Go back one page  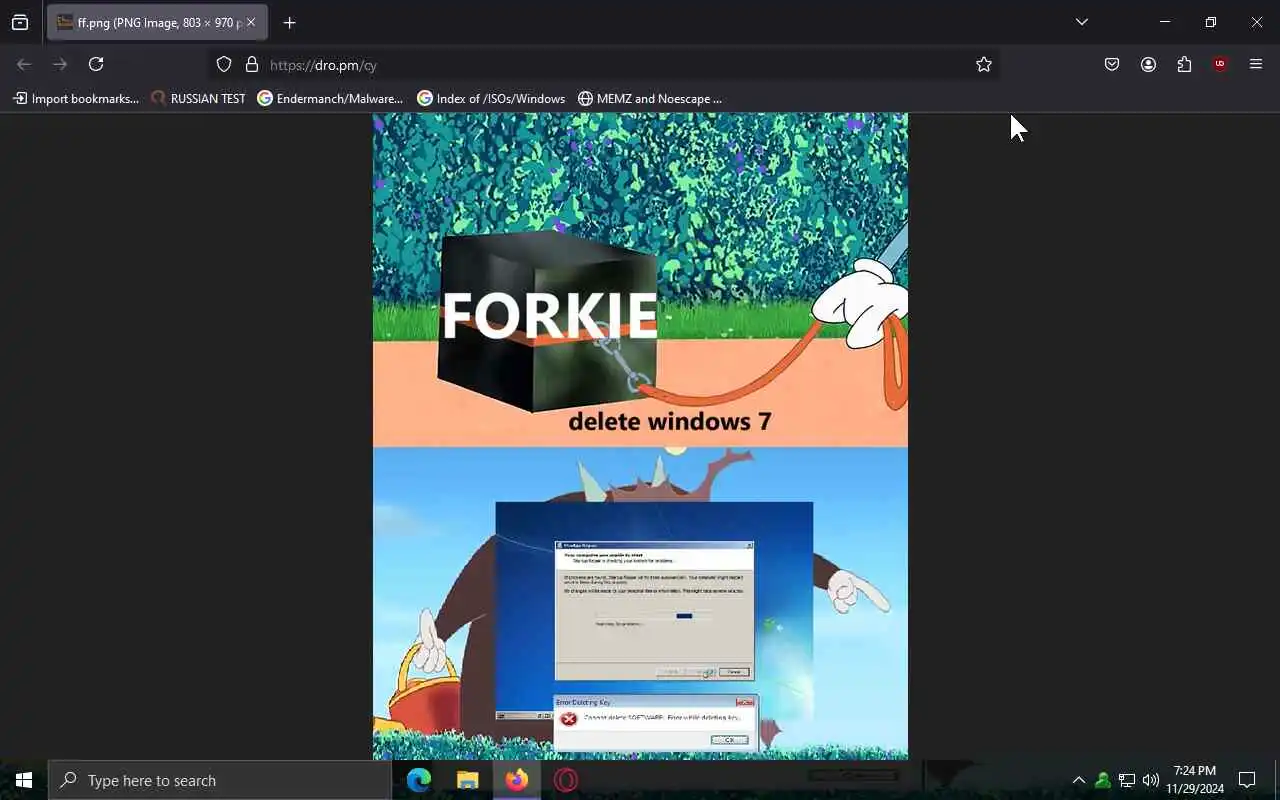click(24, 64)
